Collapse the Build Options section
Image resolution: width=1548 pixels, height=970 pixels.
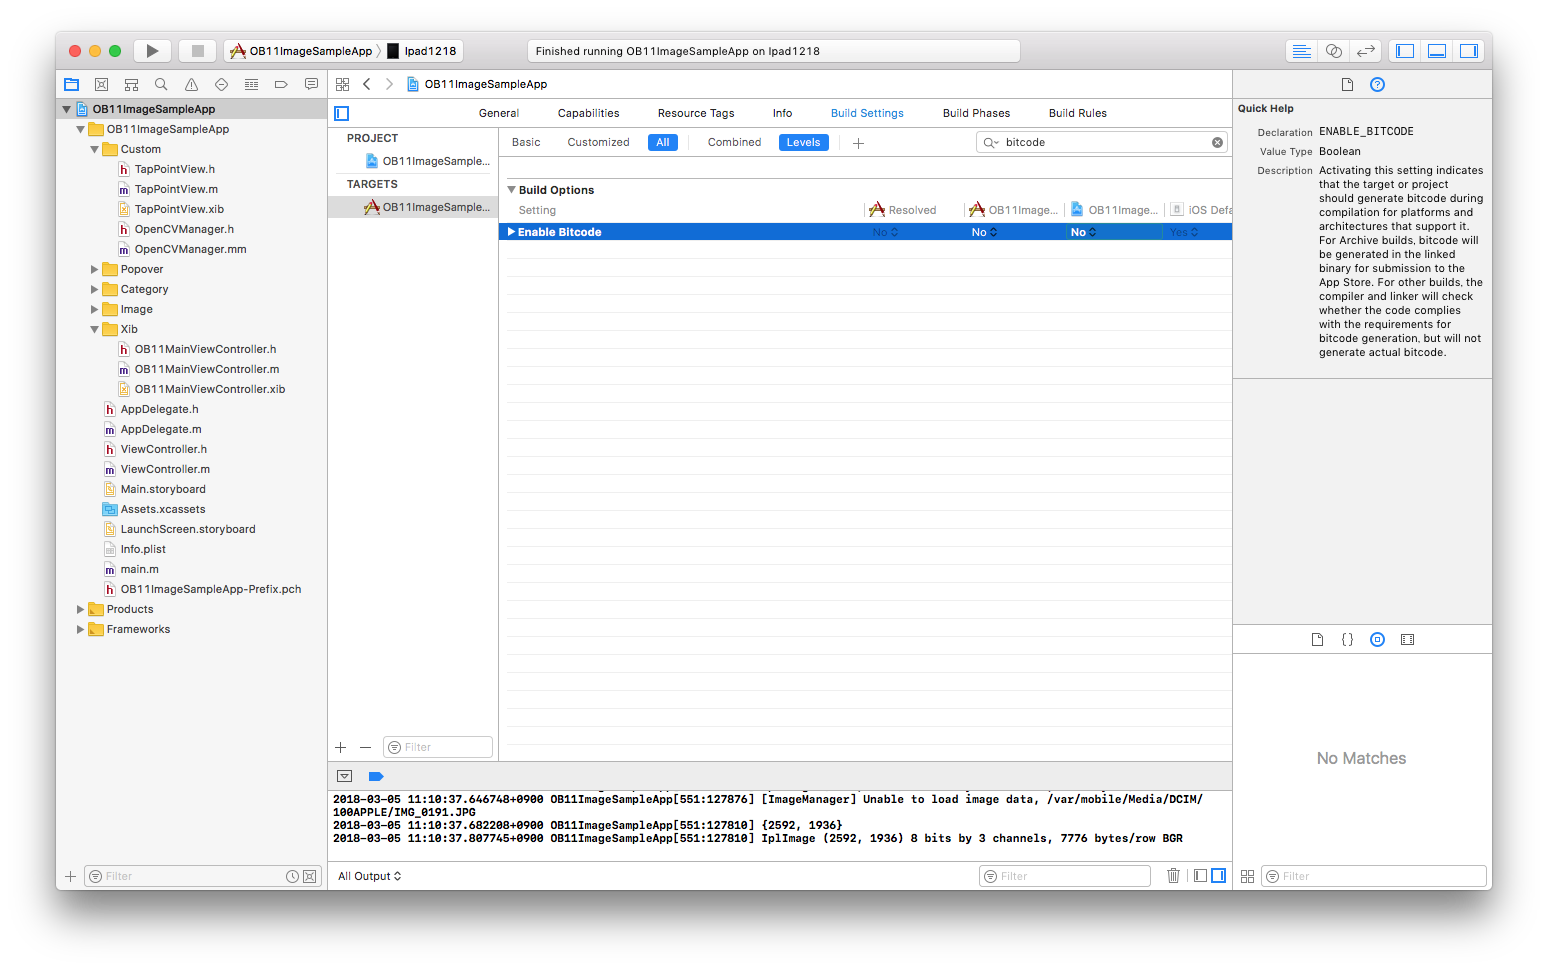coord(512,190)
